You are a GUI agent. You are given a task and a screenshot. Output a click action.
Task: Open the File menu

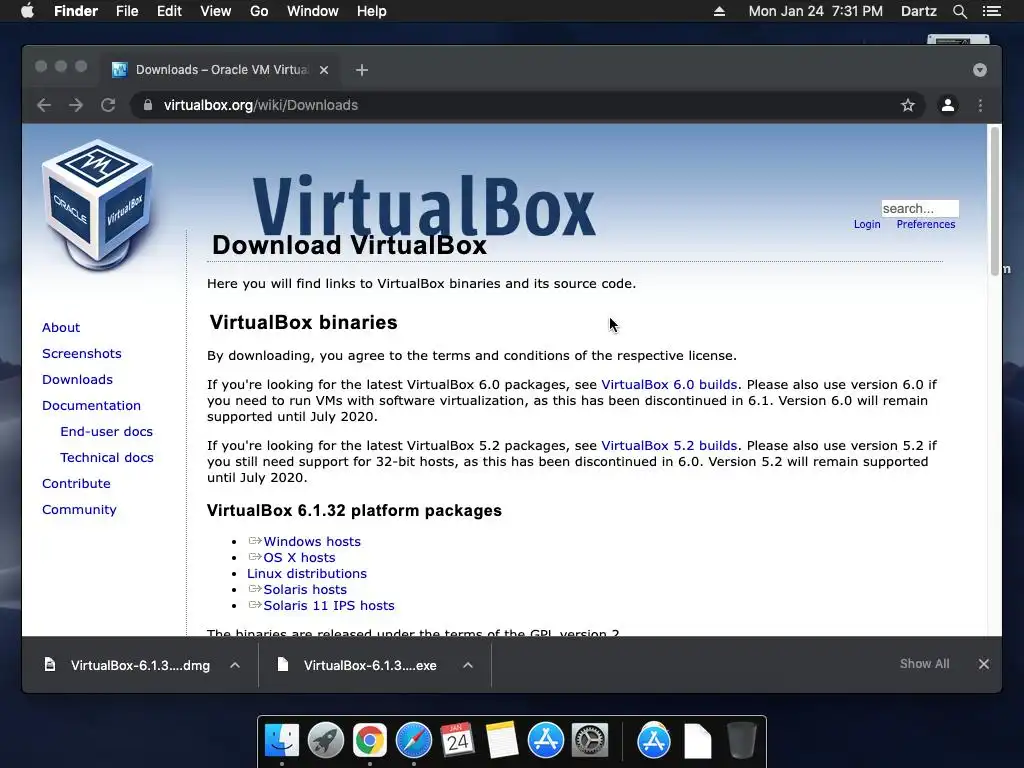coord(127,11)
